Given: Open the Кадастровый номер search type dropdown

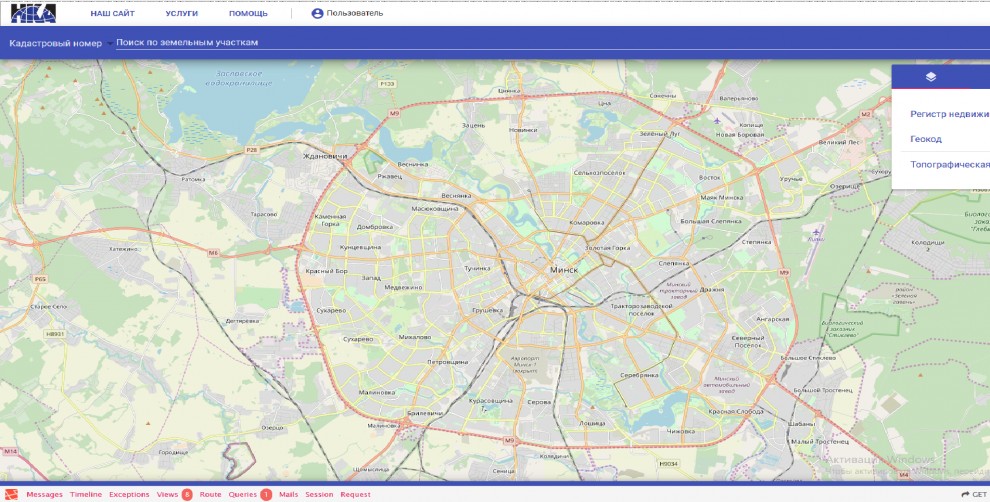Looking at the screenshot, I should [61, 44].
